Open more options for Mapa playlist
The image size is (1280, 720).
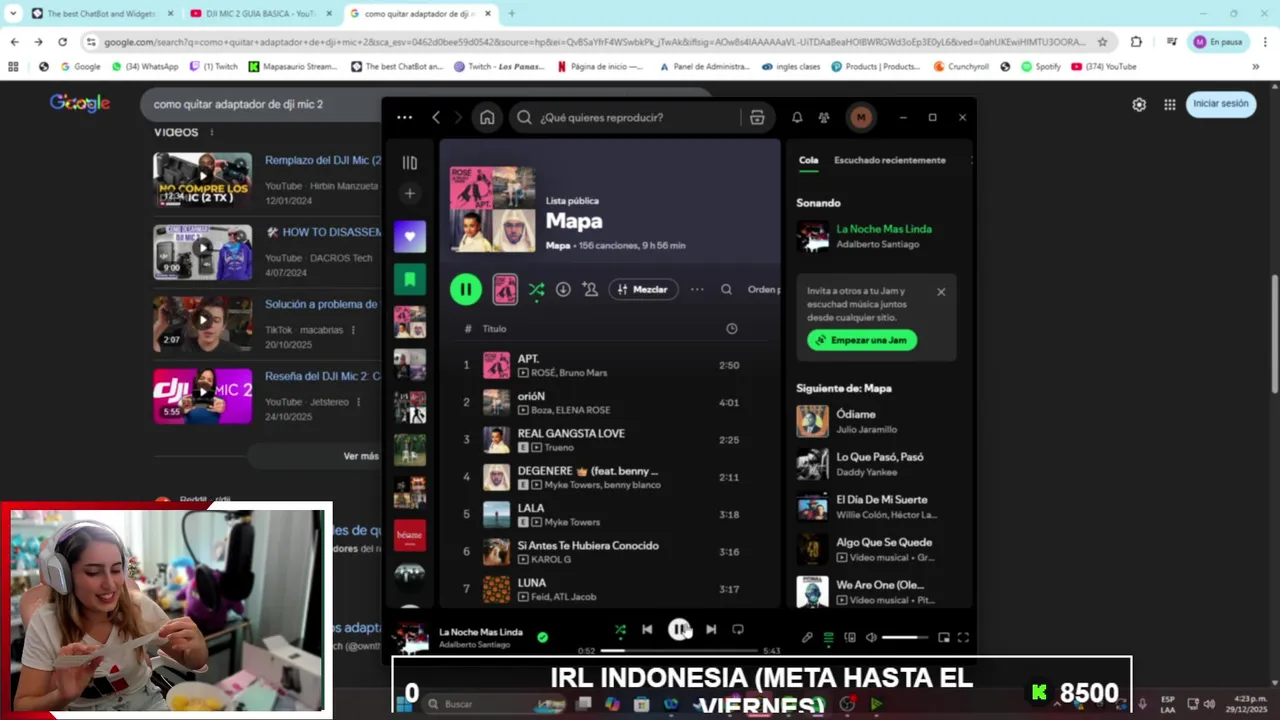click(697, 289)
